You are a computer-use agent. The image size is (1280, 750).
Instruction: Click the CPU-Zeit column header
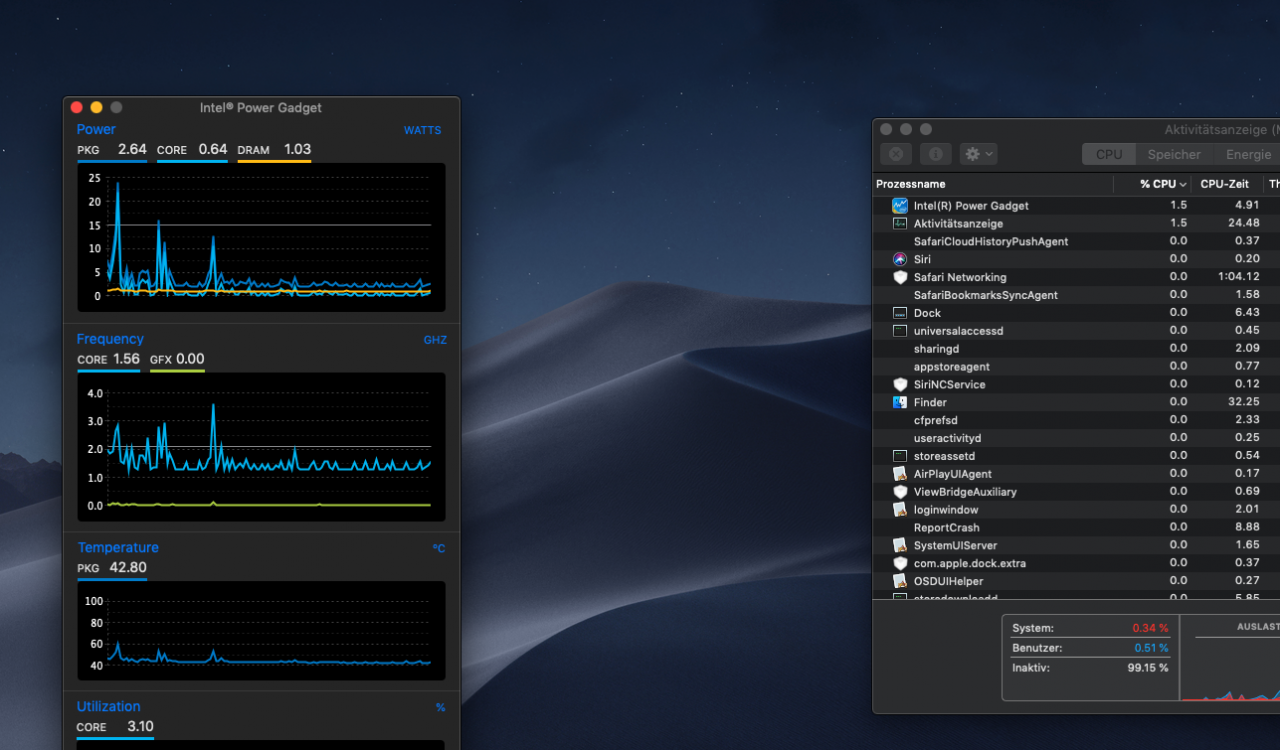1227,184
